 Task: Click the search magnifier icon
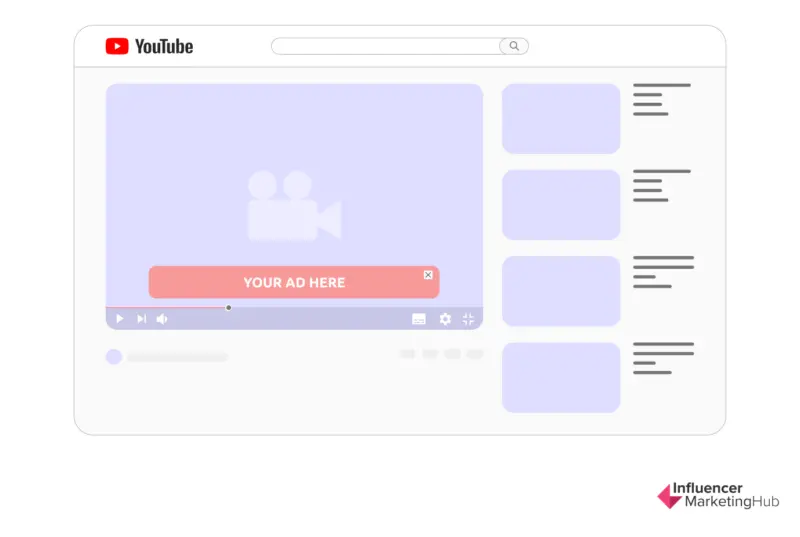[514, 46]
